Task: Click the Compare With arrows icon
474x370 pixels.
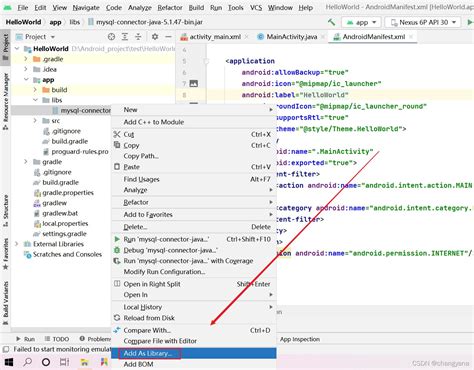Action: tap(117, 330)
